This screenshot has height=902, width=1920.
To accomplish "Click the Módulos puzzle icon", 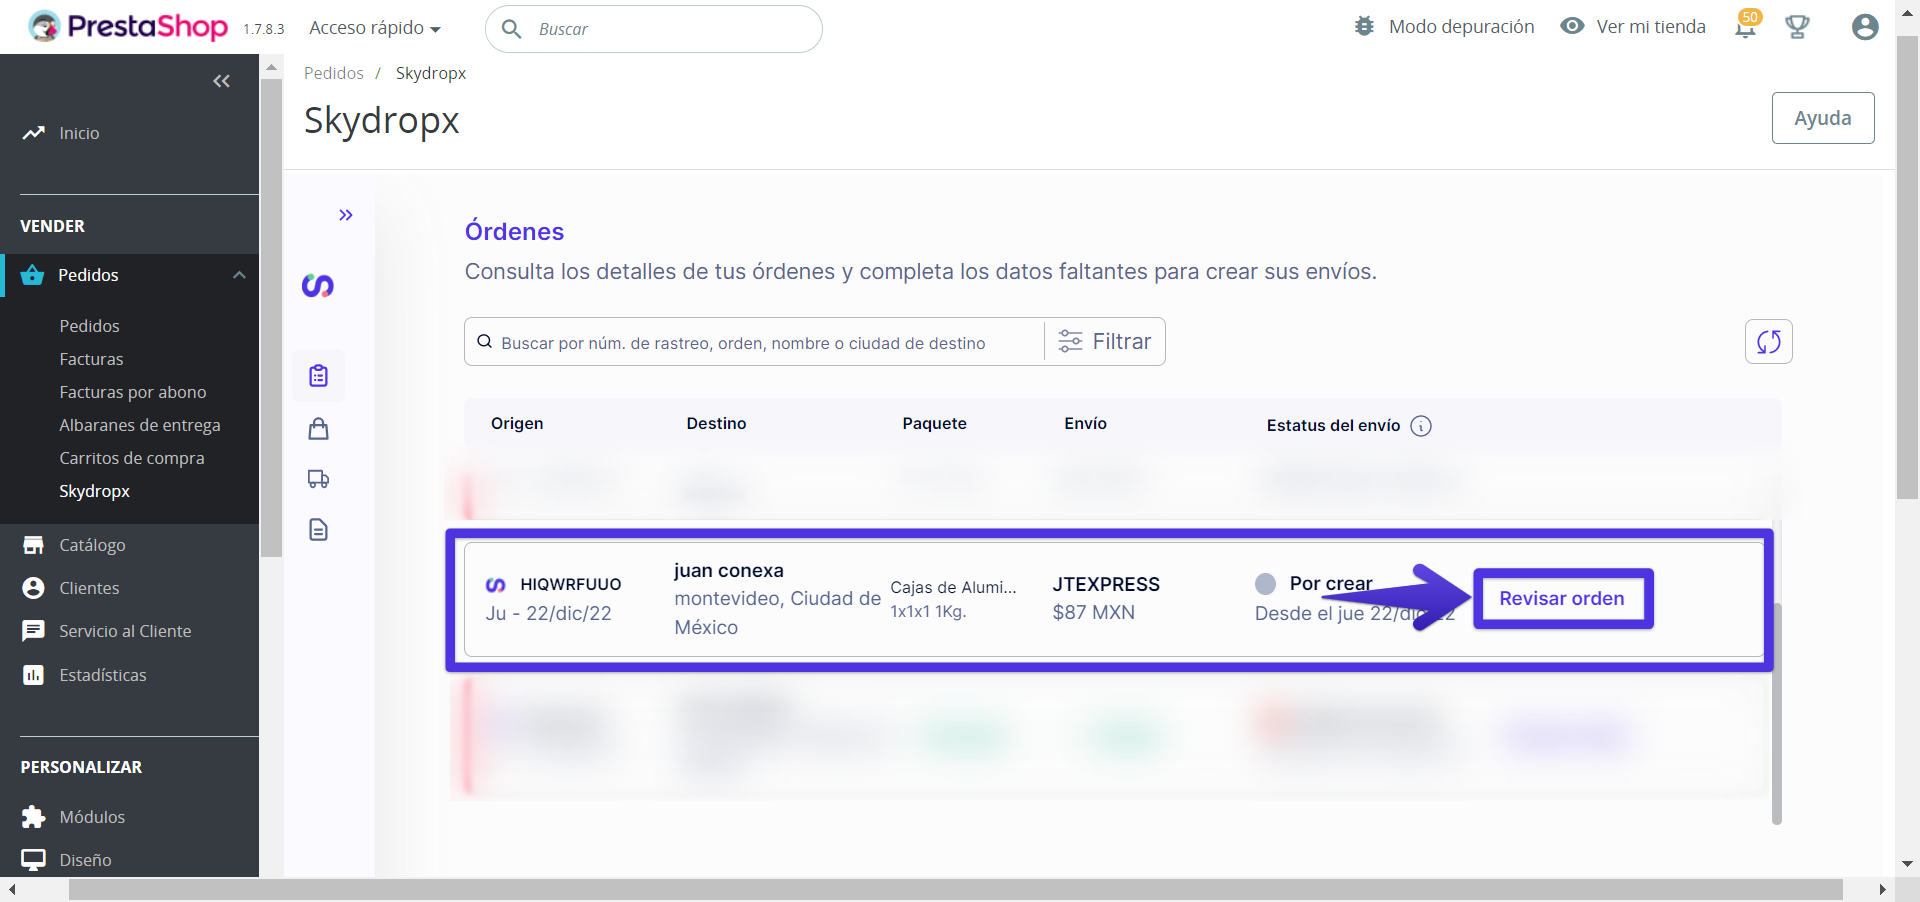I will pyautogui.click(x=33, y=817).
